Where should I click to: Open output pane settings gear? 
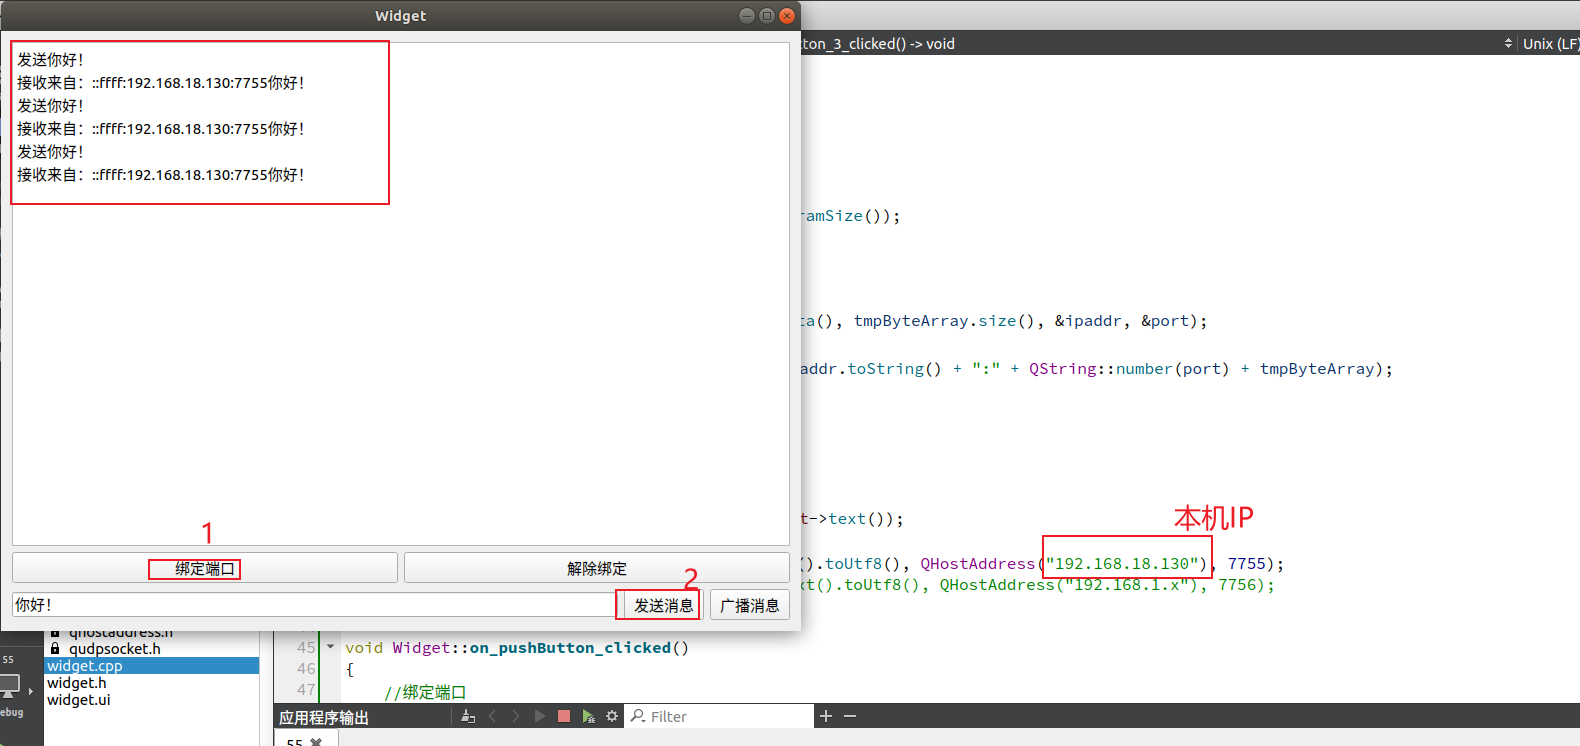coord(612,716)
